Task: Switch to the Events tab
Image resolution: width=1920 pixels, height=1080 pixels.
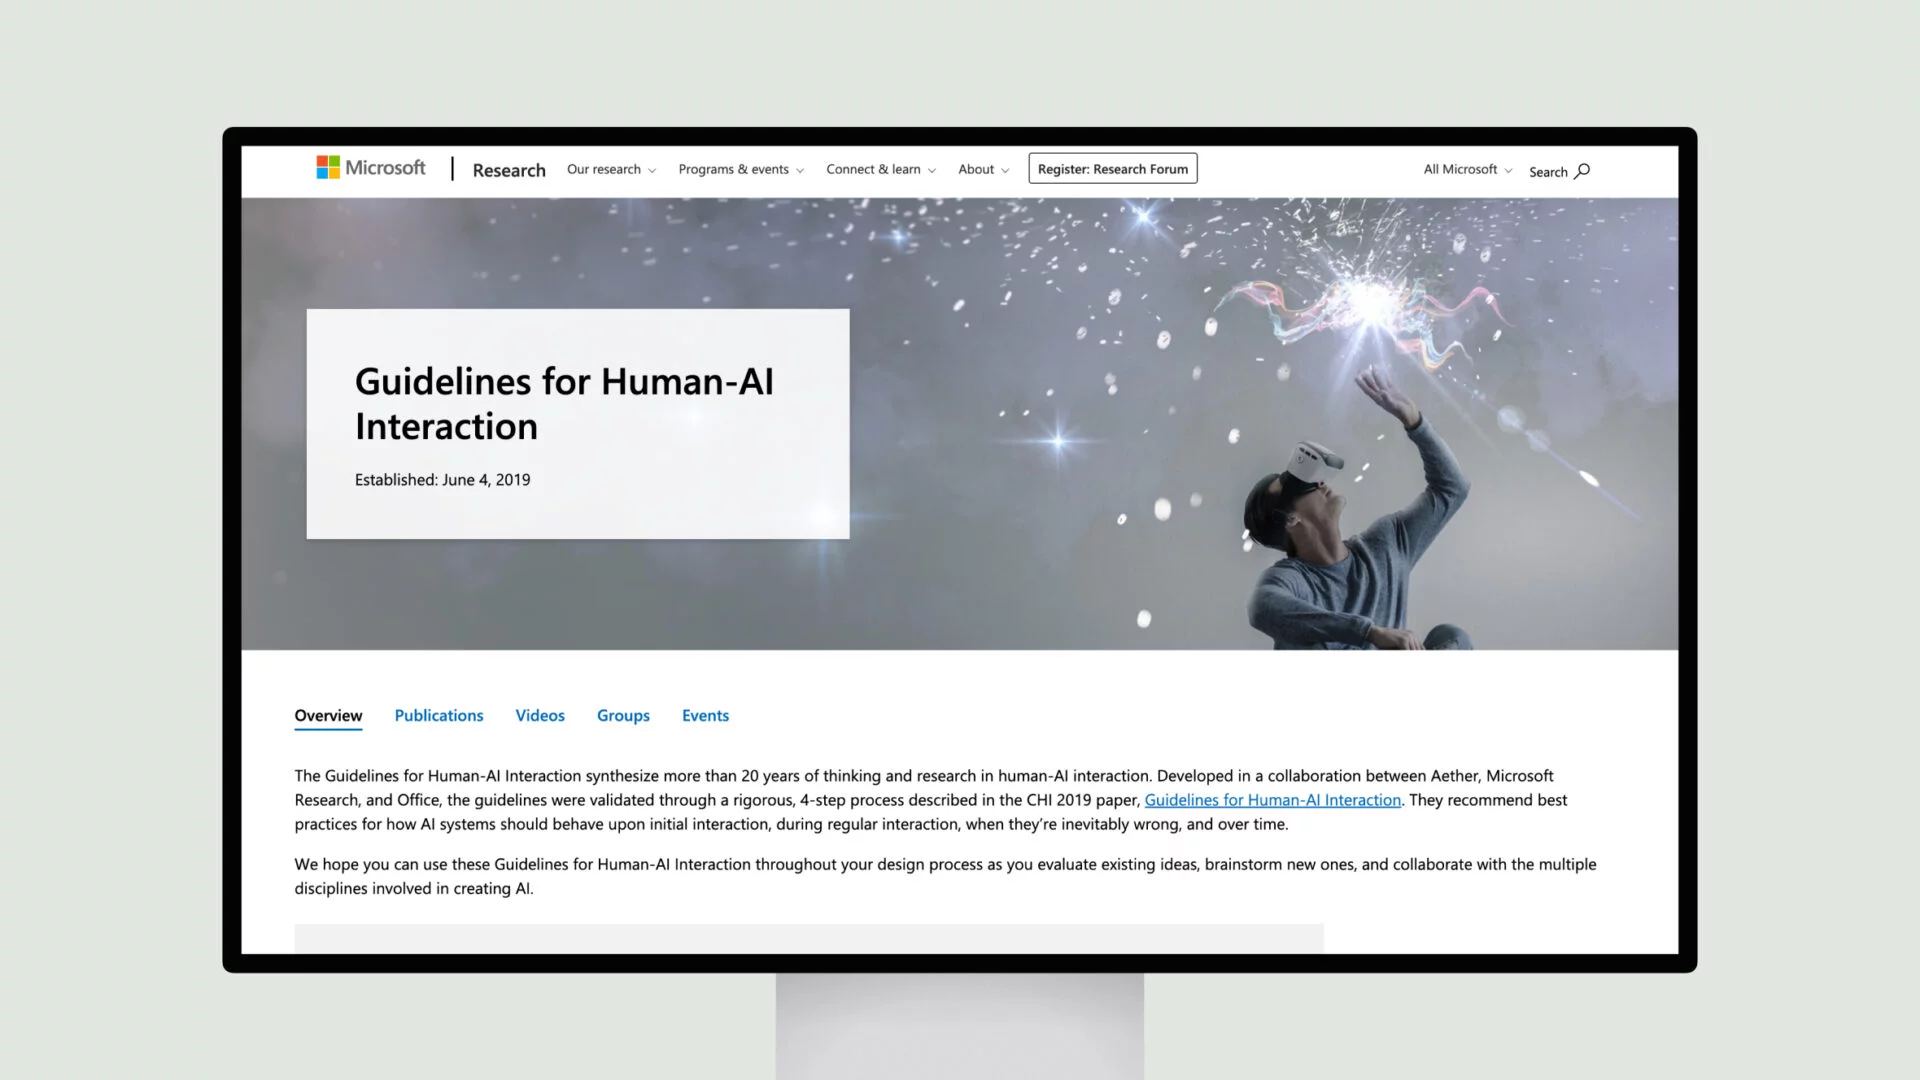Action: click(705, 715)
